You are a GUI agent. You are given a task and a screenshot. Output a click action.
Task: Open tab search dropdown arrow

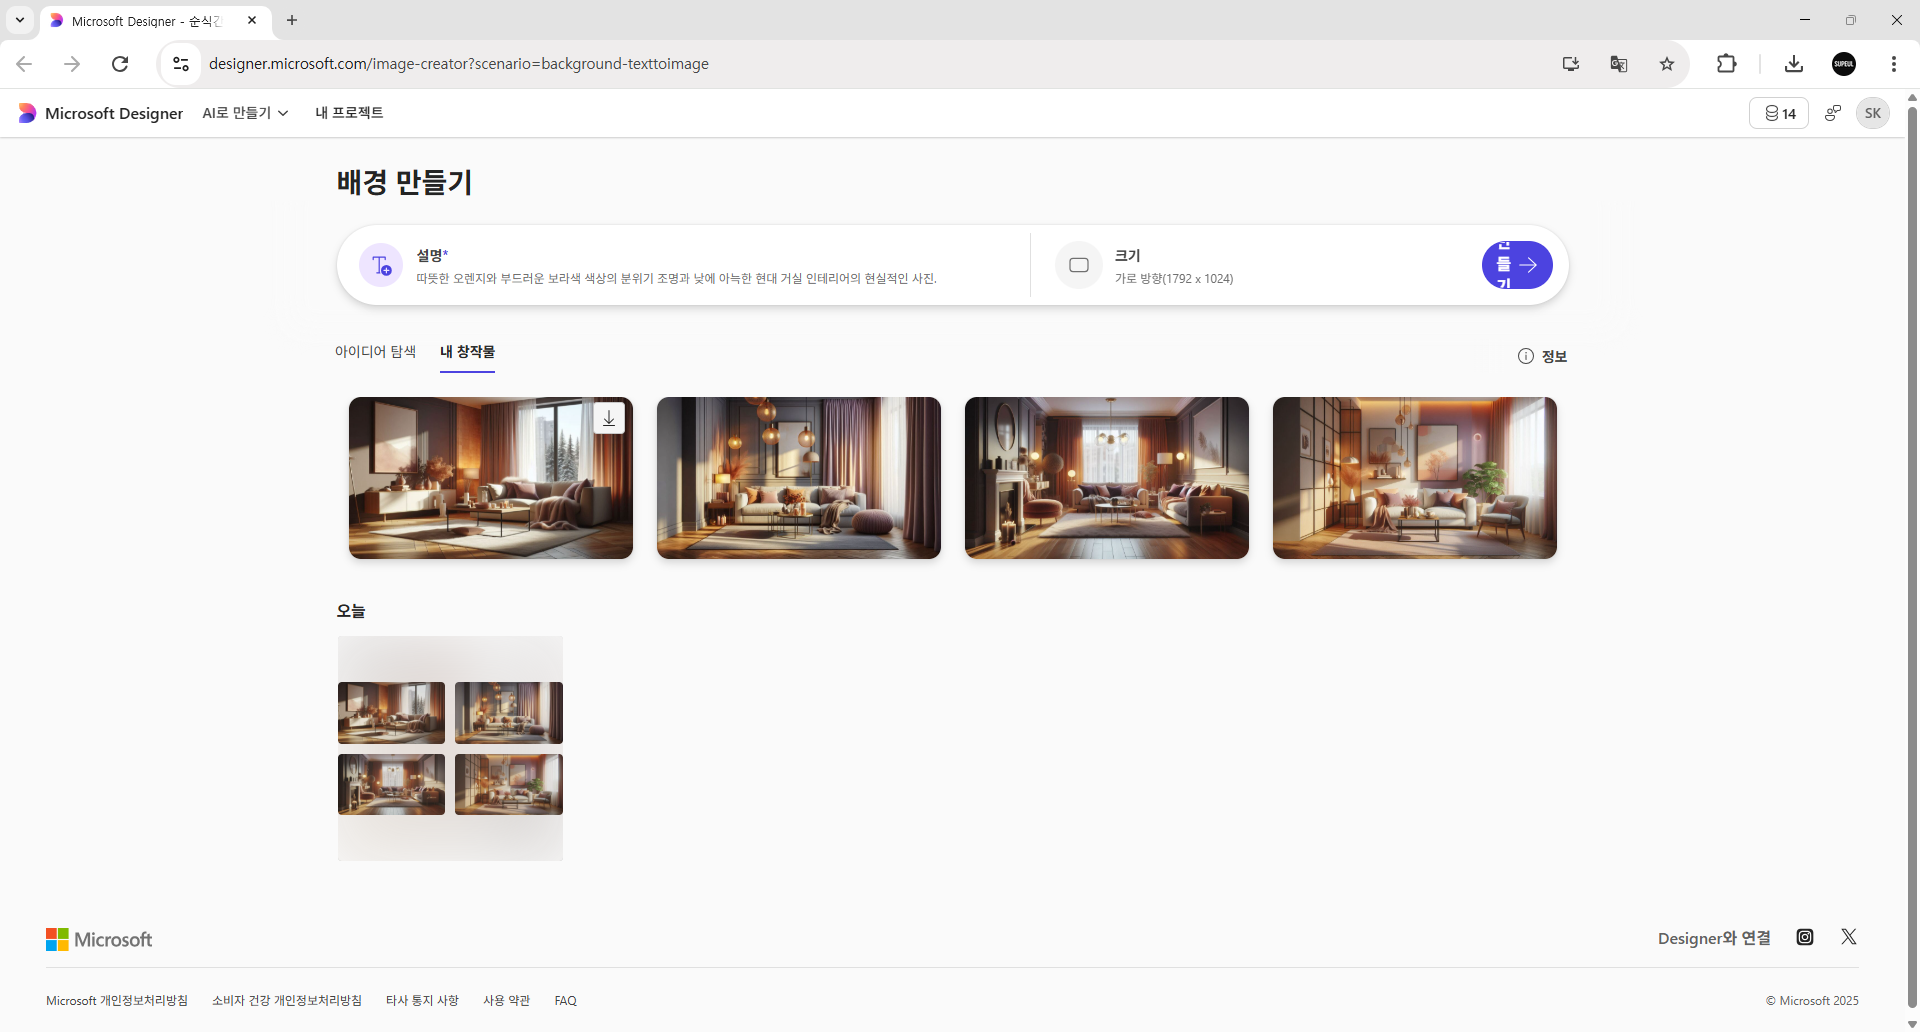click(x=20, y=20)
